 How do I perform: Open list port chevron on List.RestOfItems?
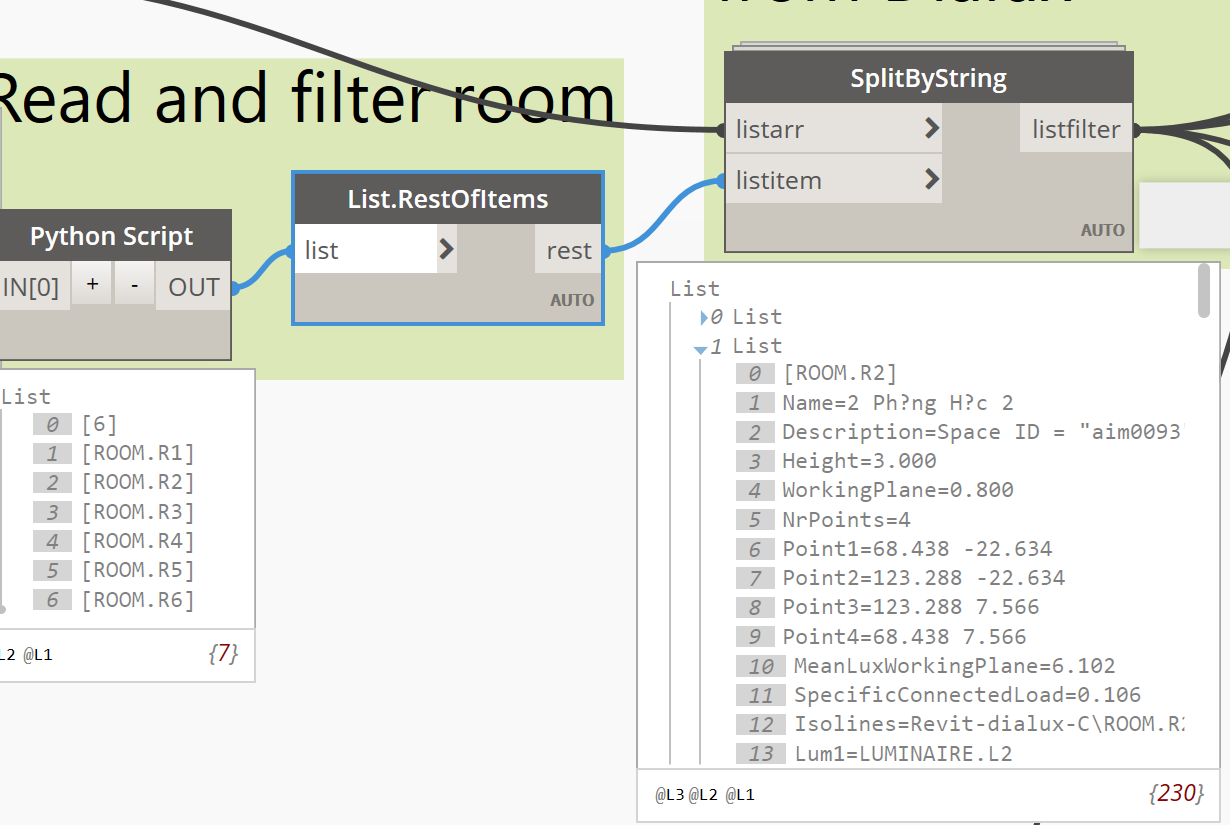pos(446,249)
